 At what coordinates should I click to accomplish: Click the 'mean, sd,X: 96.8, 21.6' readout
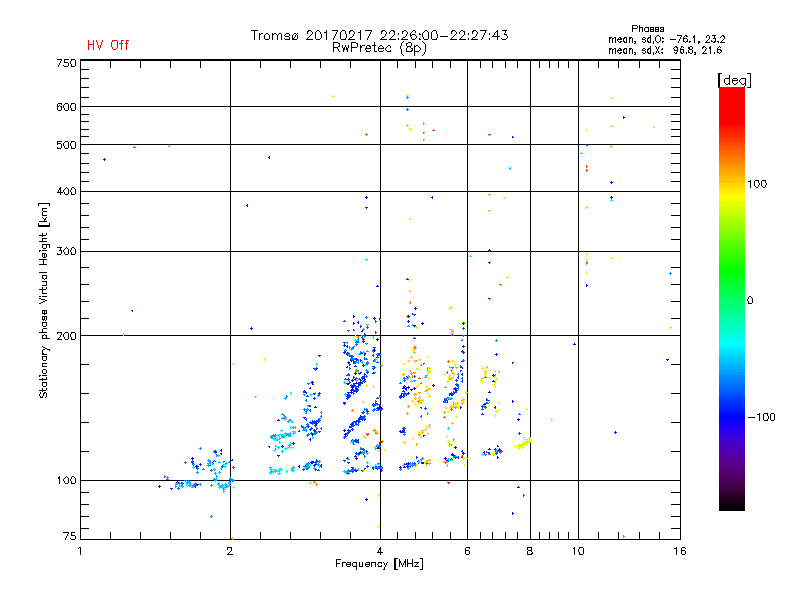tap(665, 50)
